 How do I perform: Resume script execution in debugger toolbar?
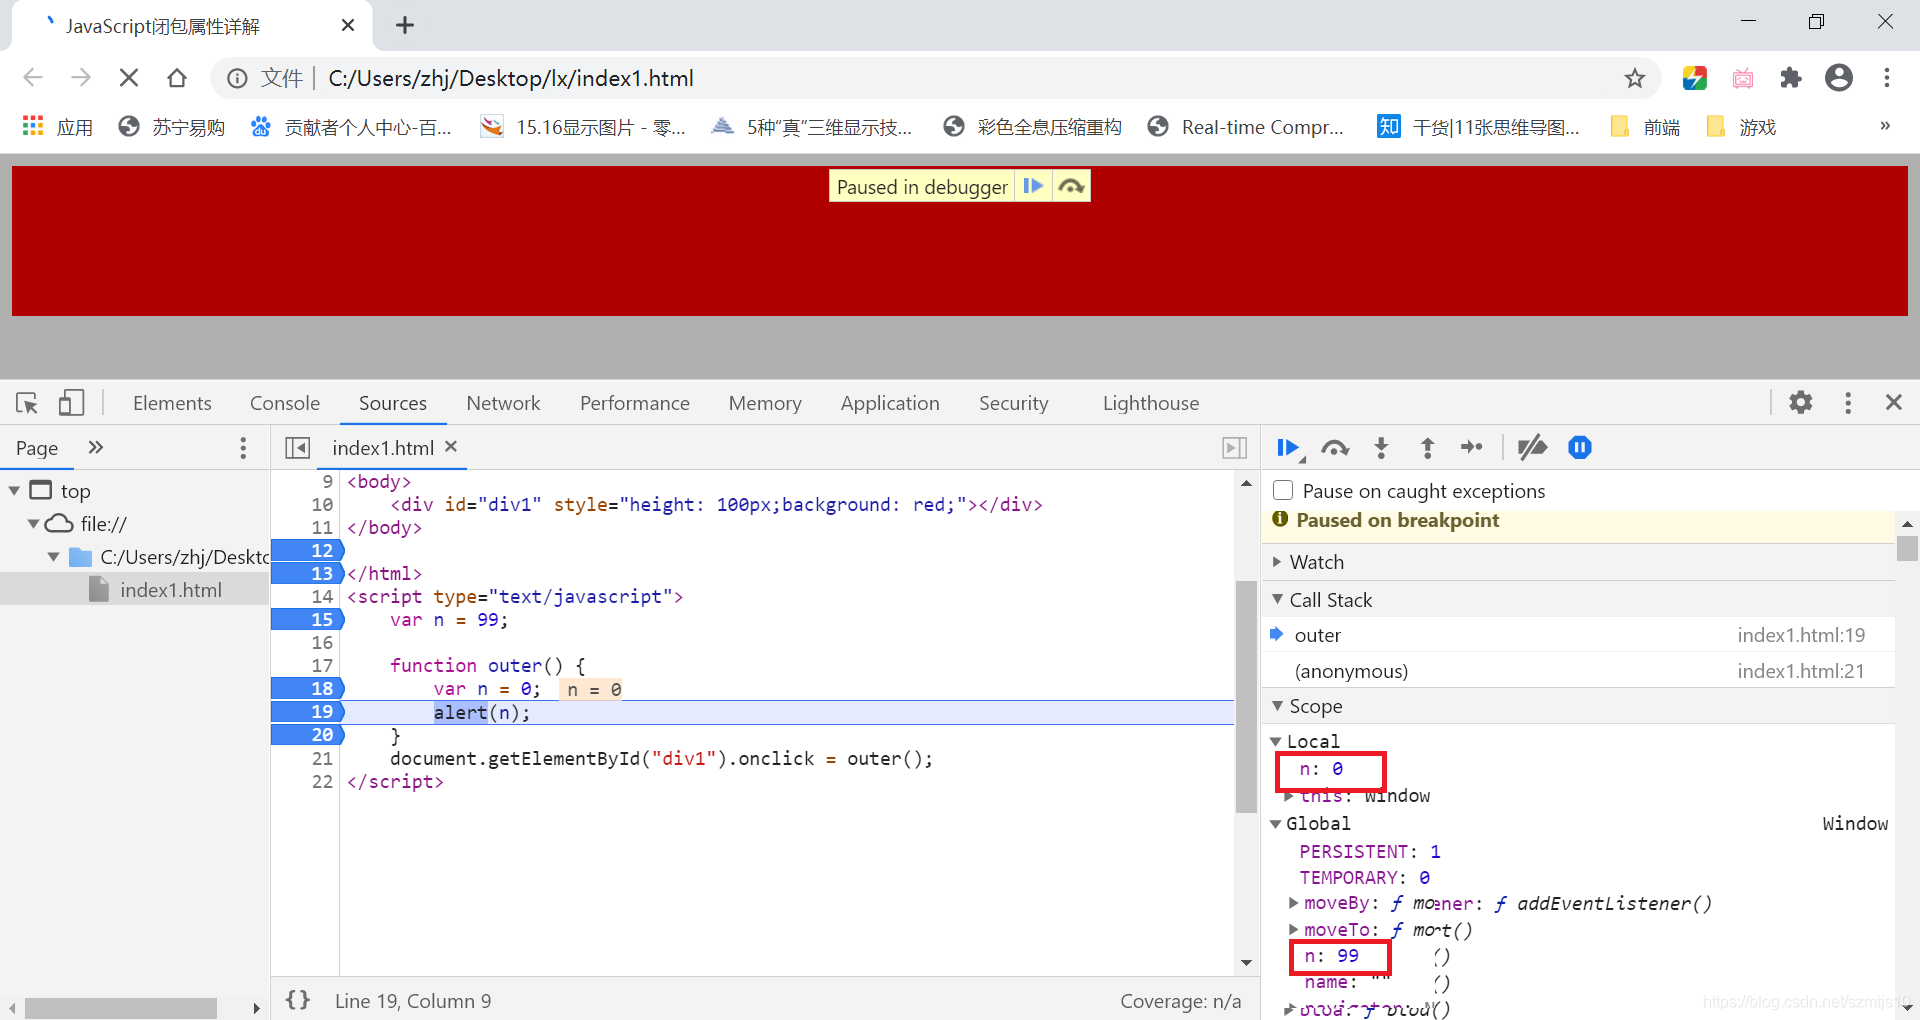click(x=1289, y=448)
